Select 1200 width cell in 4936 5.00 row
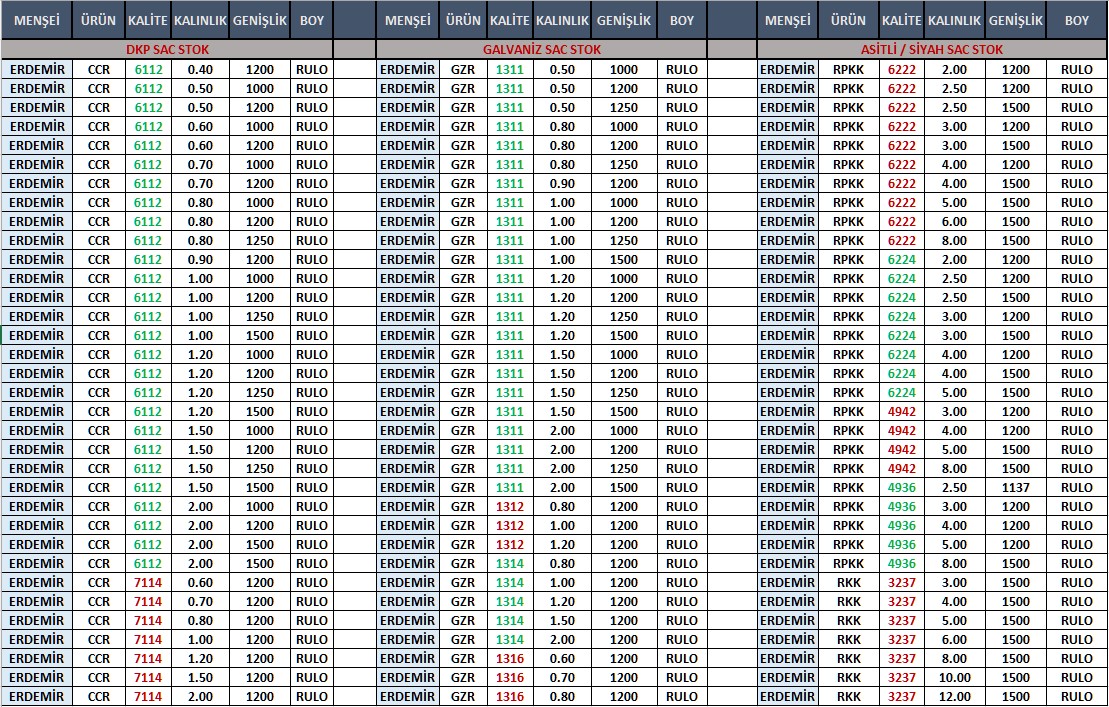Viewport: 1109px width, 707px height. (x=1016, y=544)
